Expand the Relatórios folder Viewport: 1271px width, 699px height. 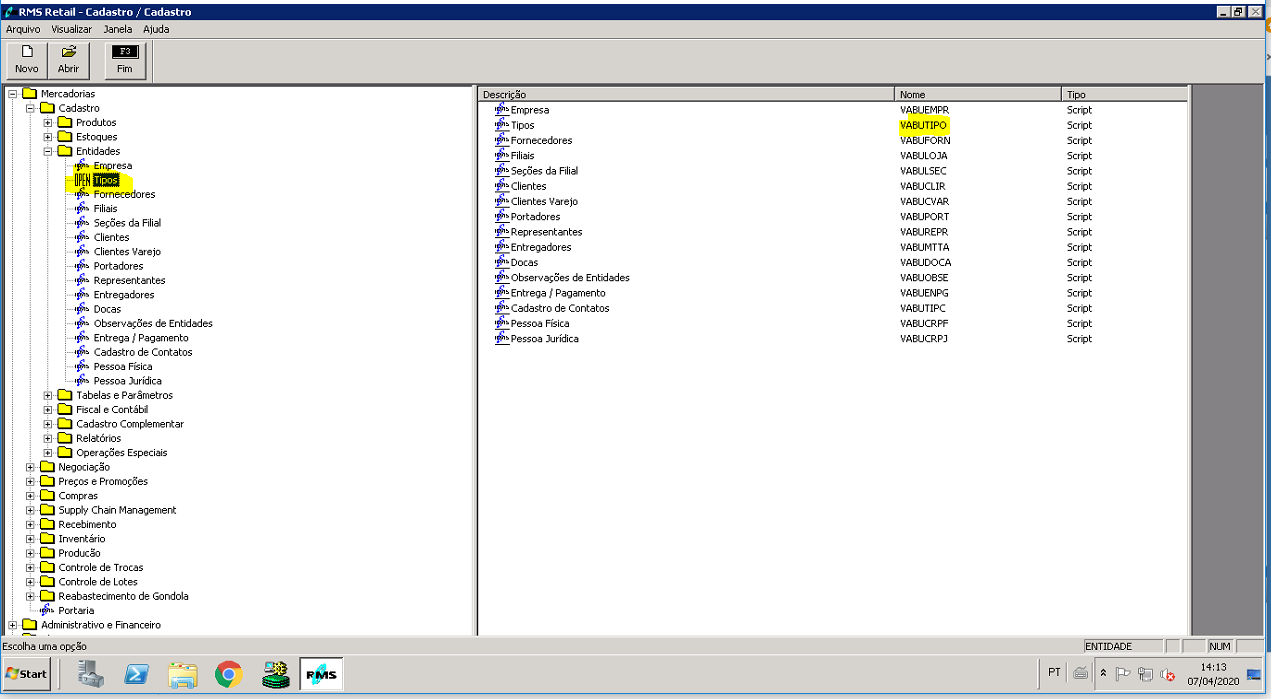coord(48,438)
